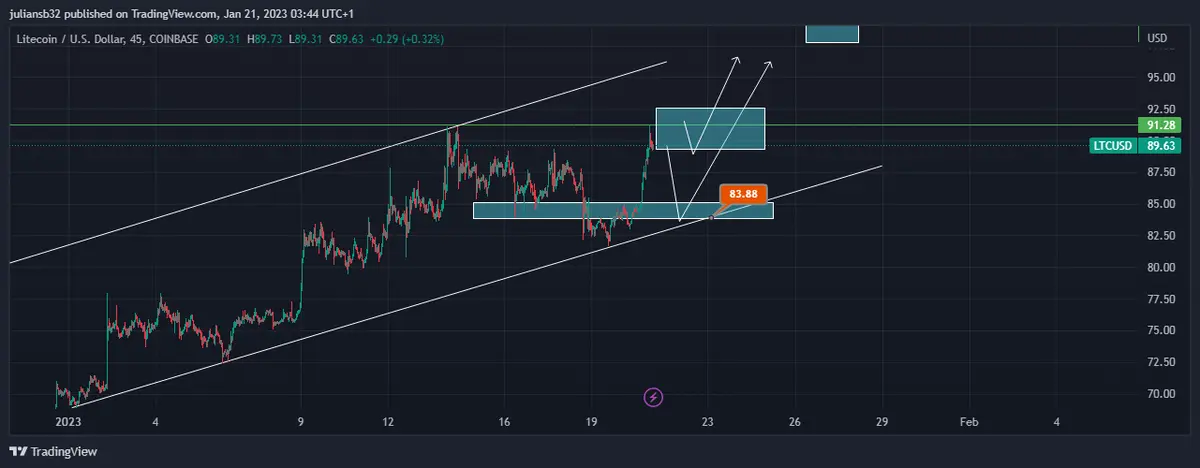Click the 2023 label on time axis

pyautogui.click(x=68, y=422)
